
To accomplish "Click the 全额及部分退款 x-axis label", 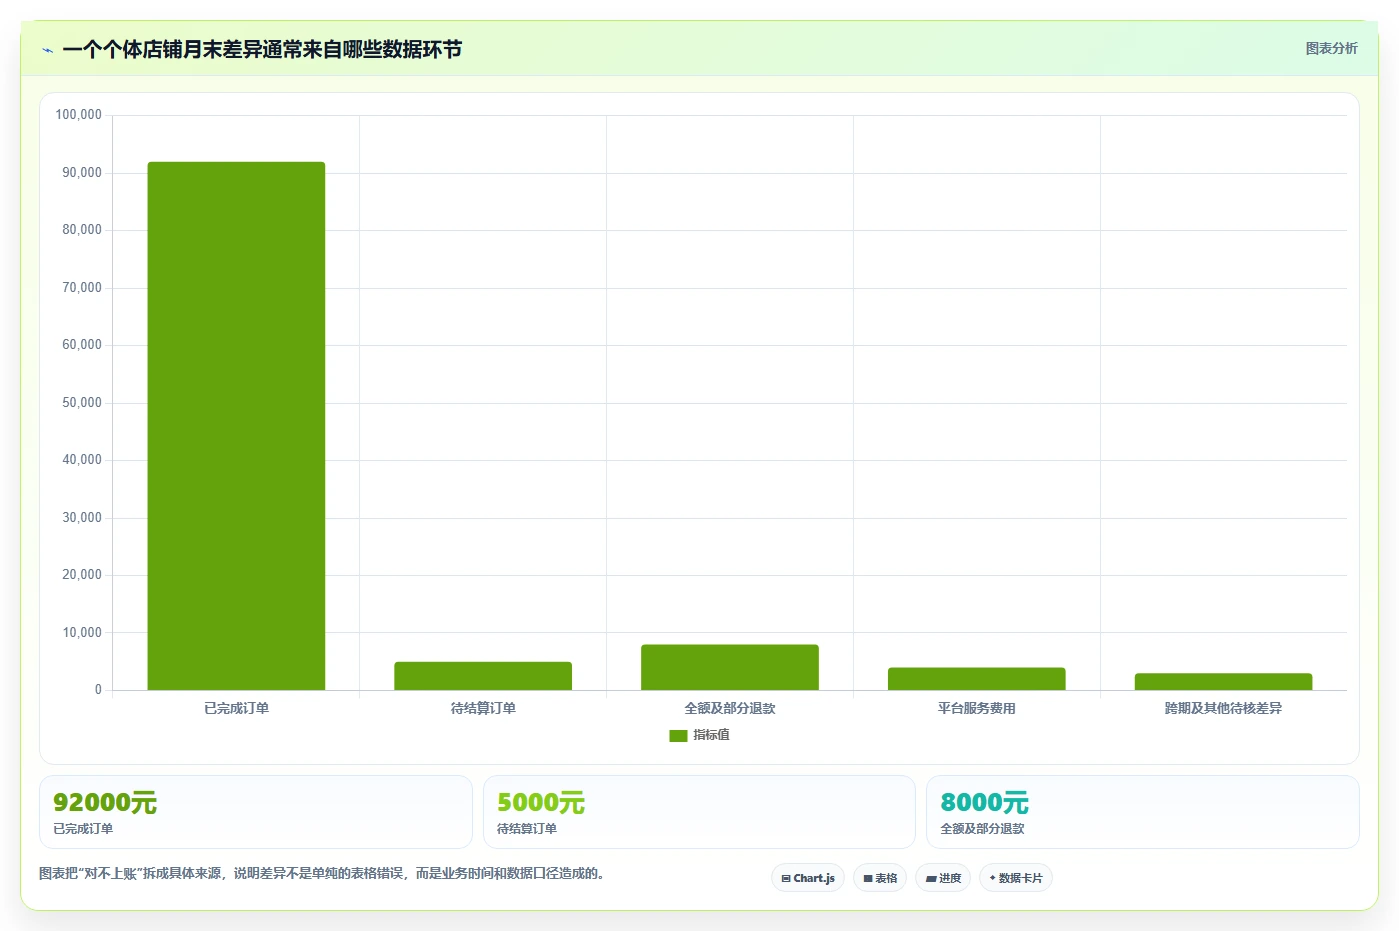I will click(x=730, y=708).
